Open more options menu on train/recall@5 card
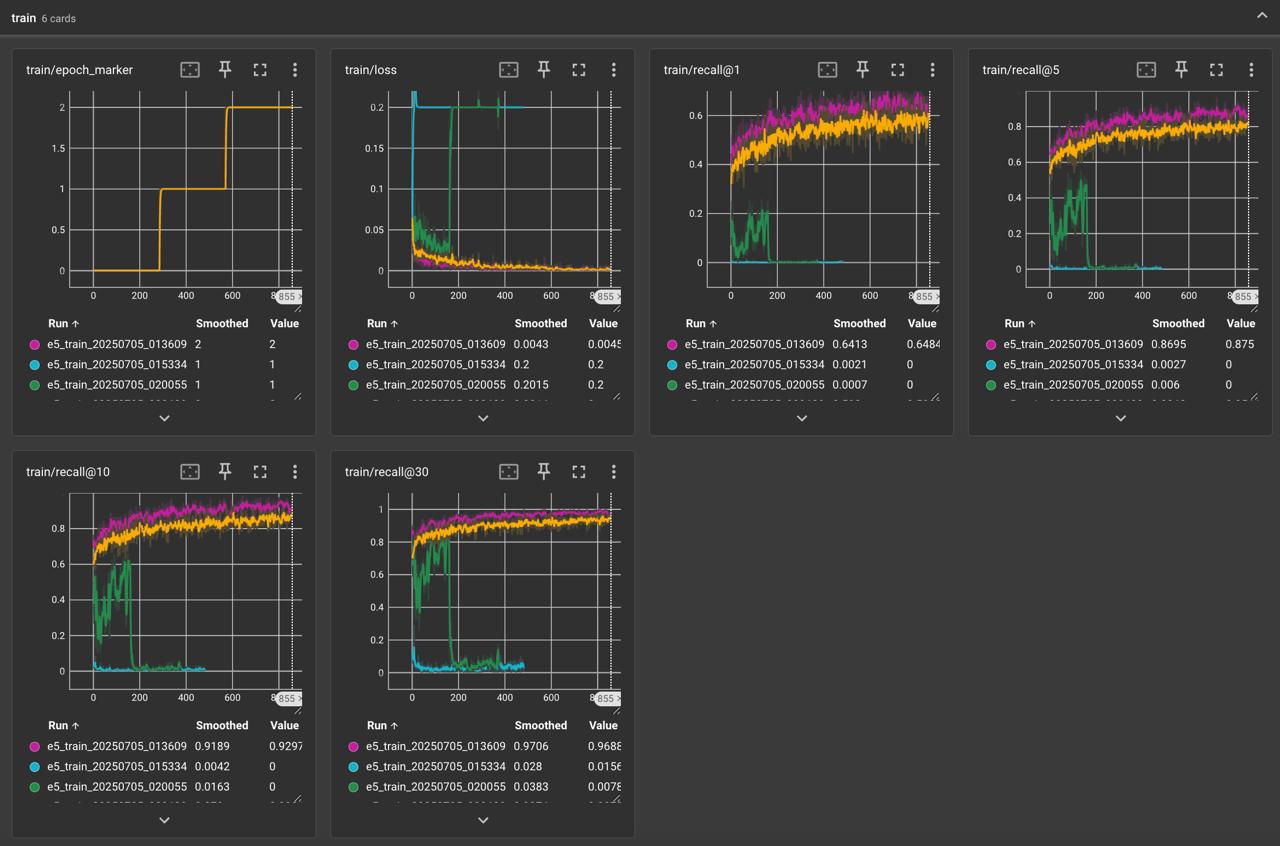The width and height of the screenshot is (1280, 846). tap(1250, 69)
